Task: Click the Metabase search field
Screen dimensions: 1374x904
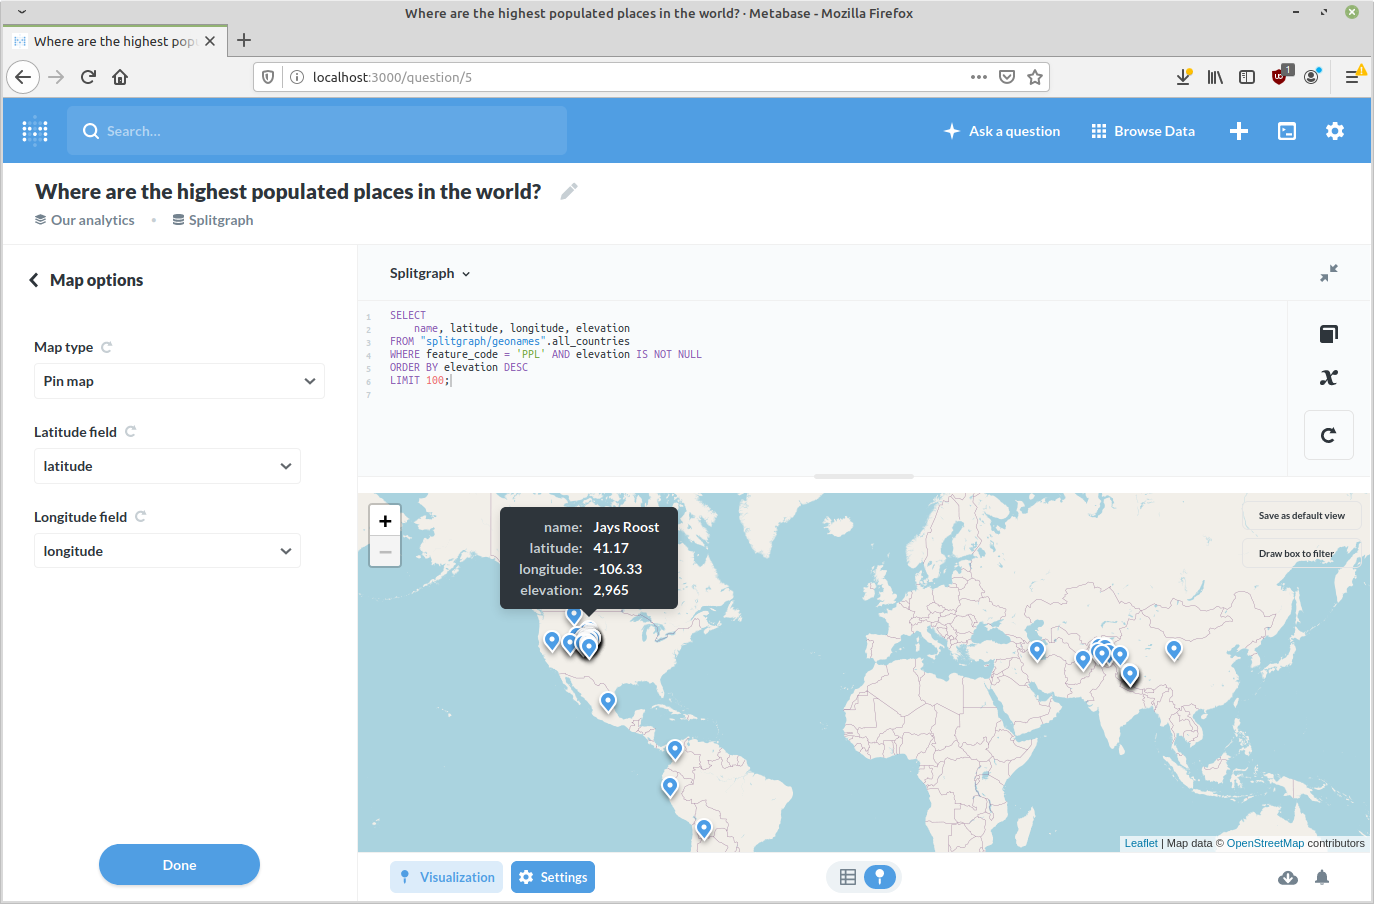Action: click(x=317, y=131)
